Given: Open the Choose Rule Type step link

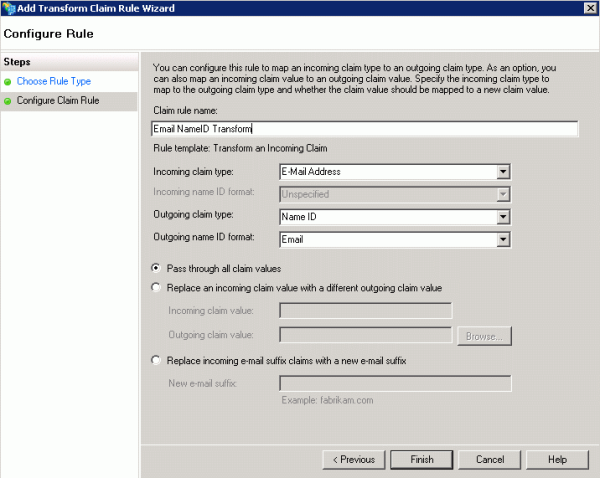Looking at the screenshot, I should coord(54,81).
